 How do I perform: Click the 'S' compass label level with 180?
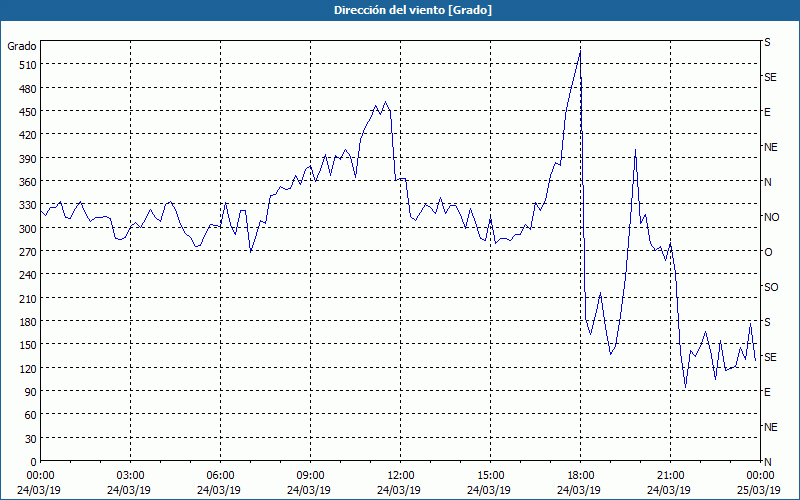click(767, 322)
